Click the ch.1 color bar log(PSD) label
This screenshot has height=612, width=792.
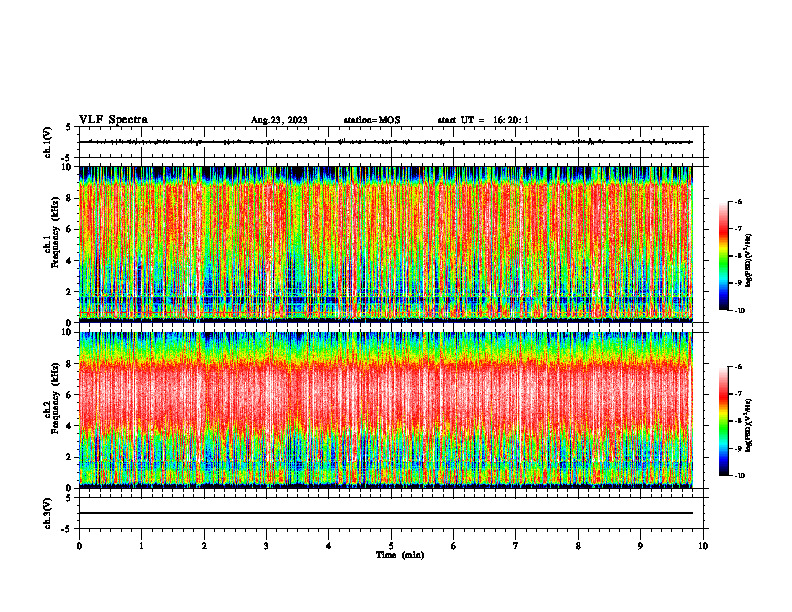pyautogui.click(x=749, y=261)
